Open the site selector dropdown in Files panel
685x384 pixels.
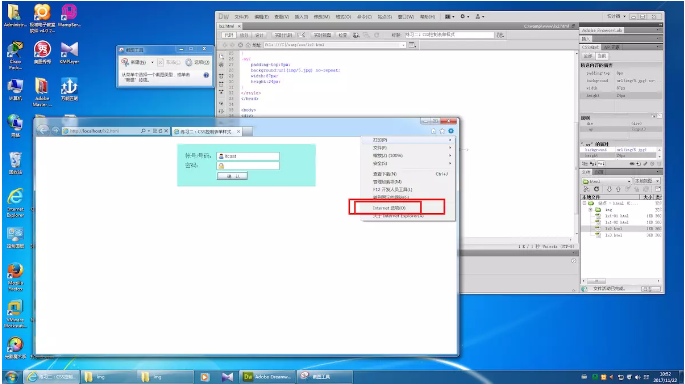(x=607, y=181)
